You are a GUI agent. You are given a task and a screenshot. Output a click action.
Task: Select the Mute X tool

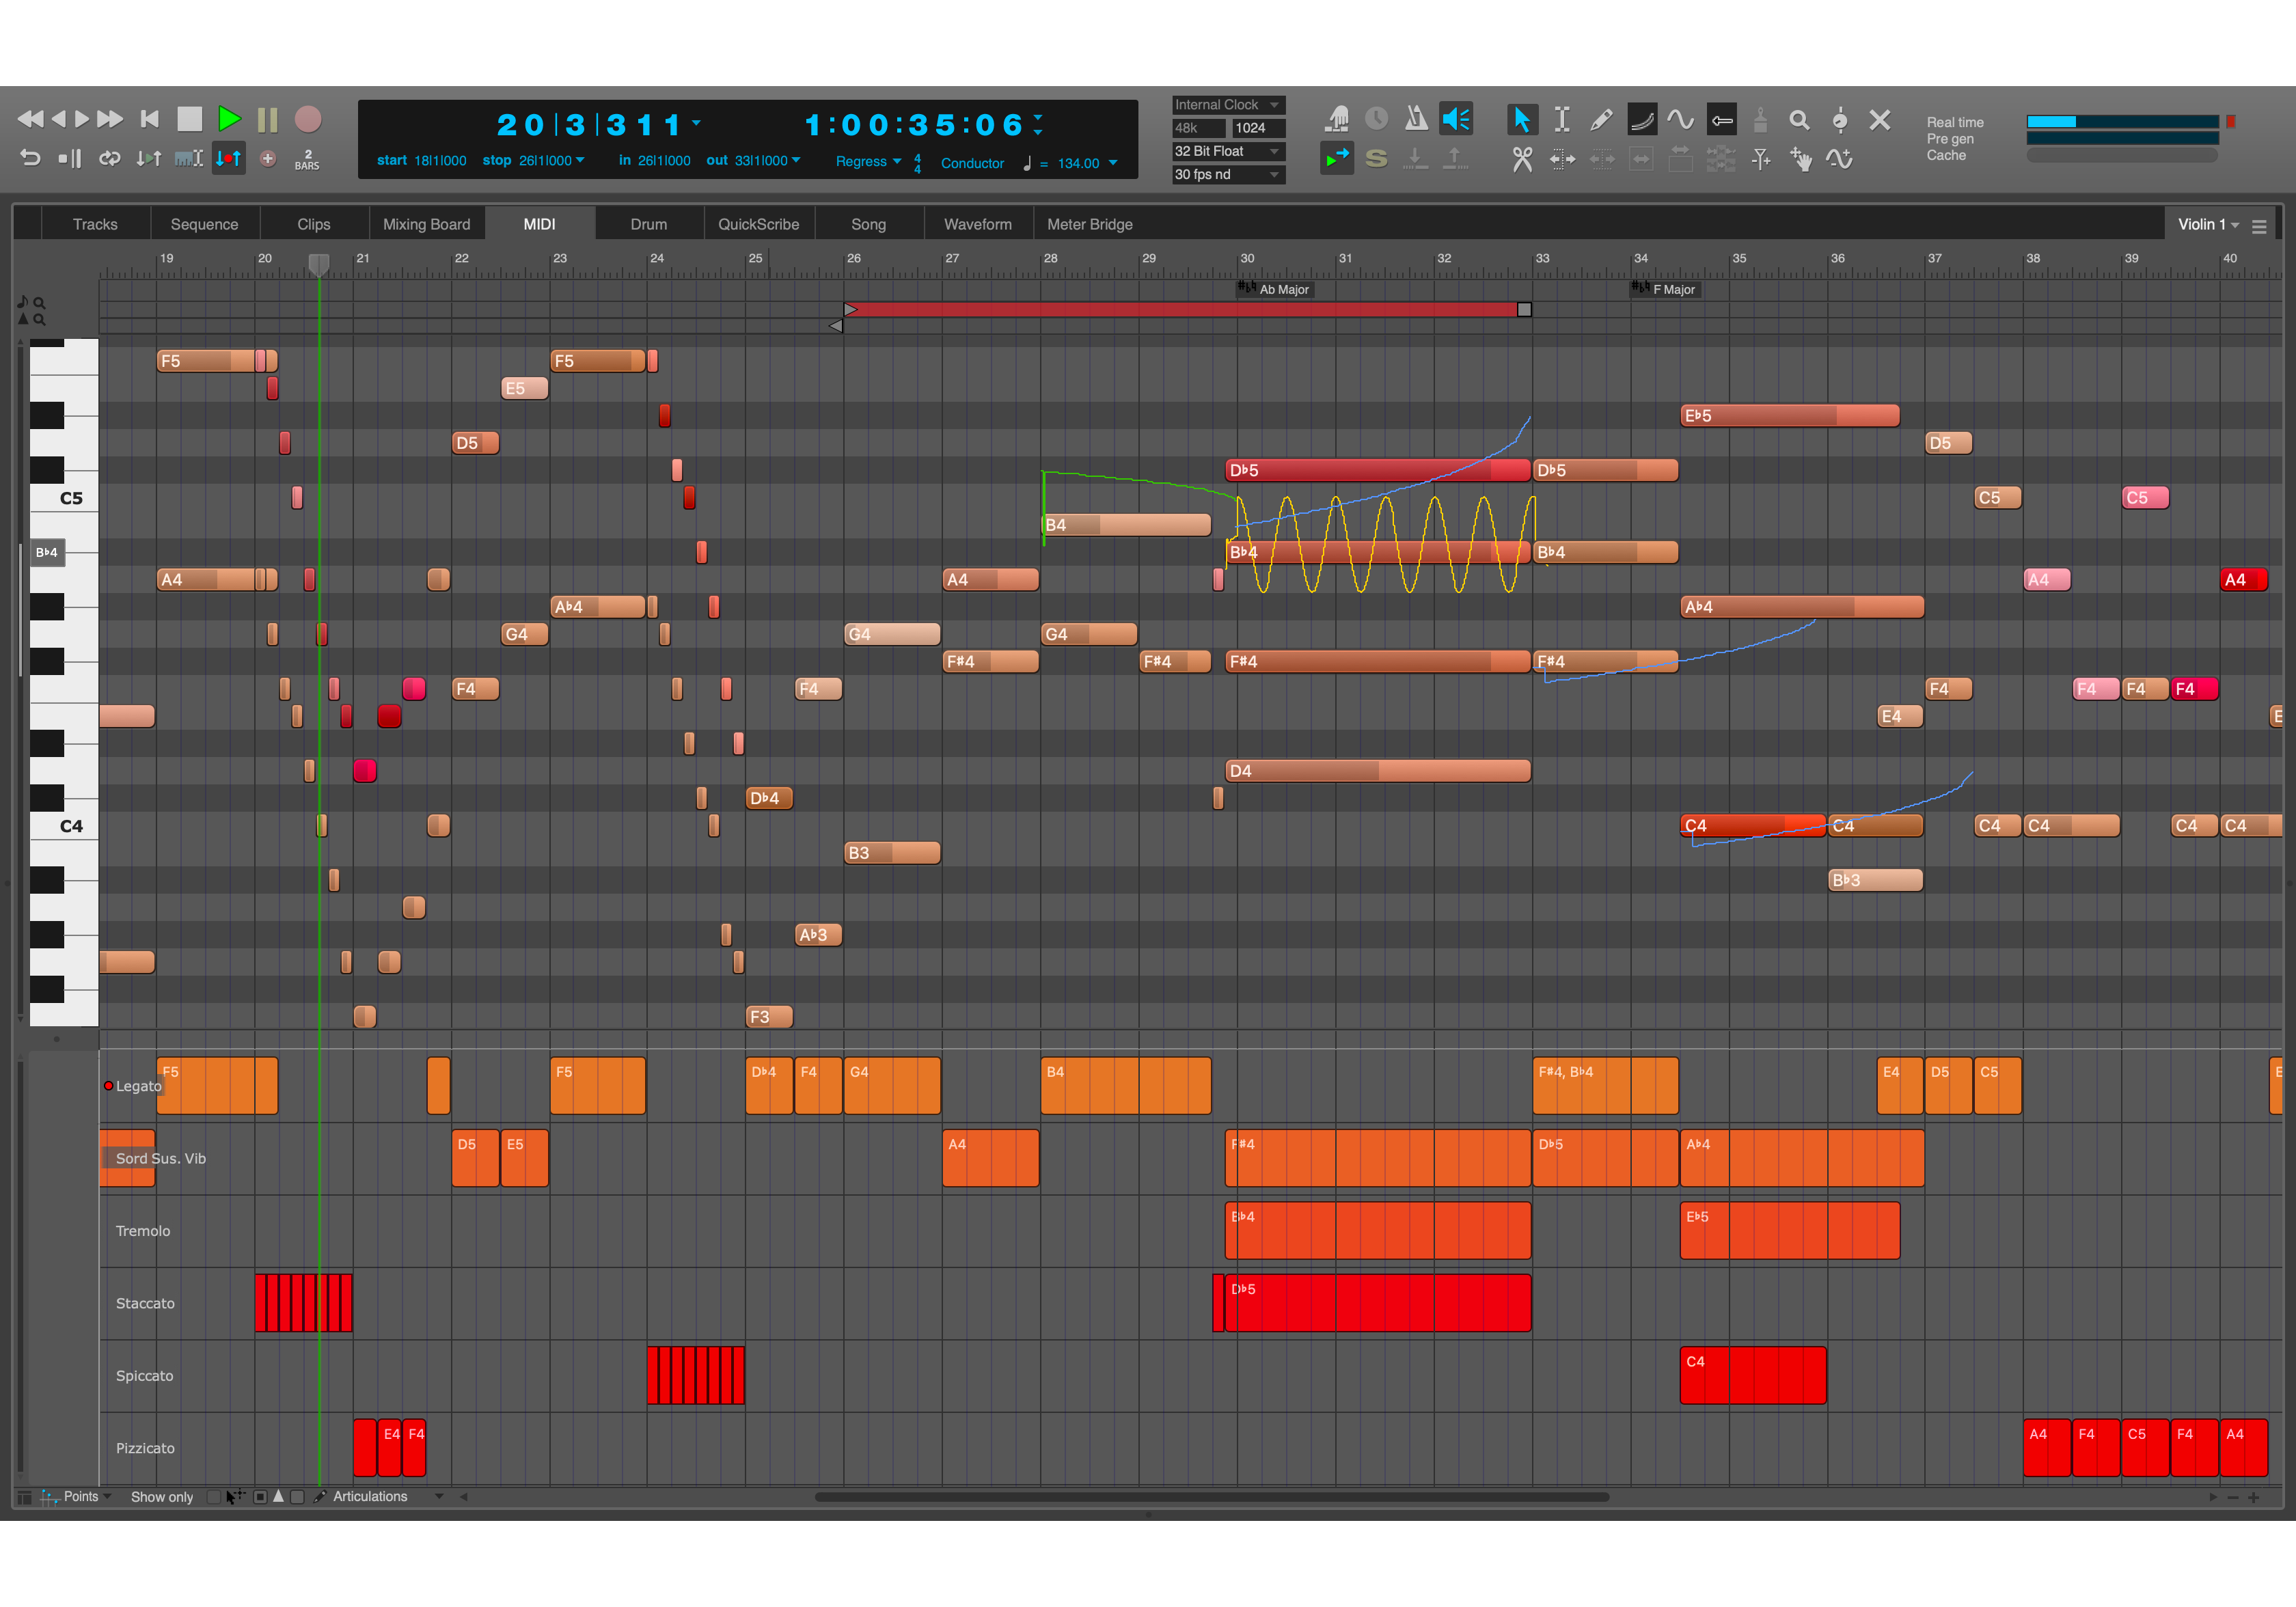[x=1880, y=119]
